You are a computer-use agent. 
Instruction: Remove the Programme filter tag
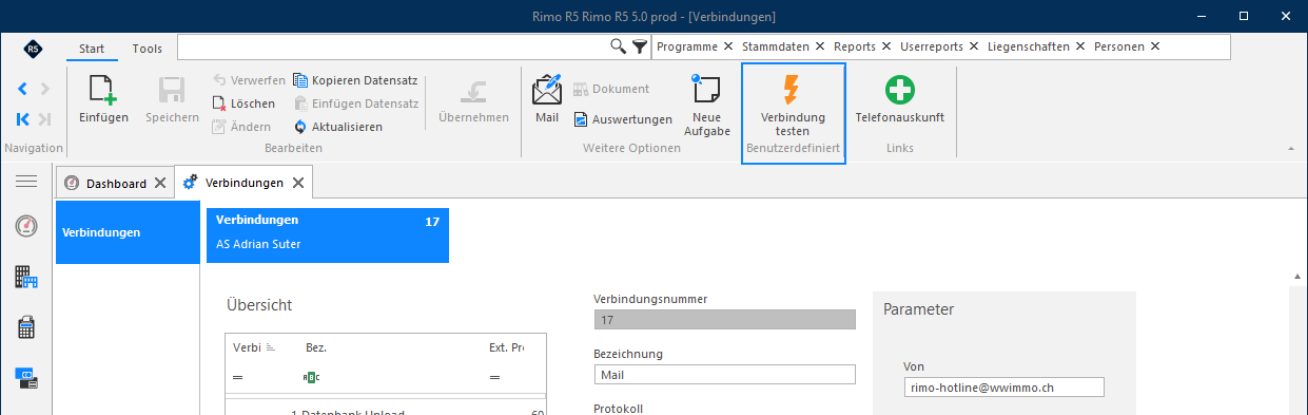728,46
